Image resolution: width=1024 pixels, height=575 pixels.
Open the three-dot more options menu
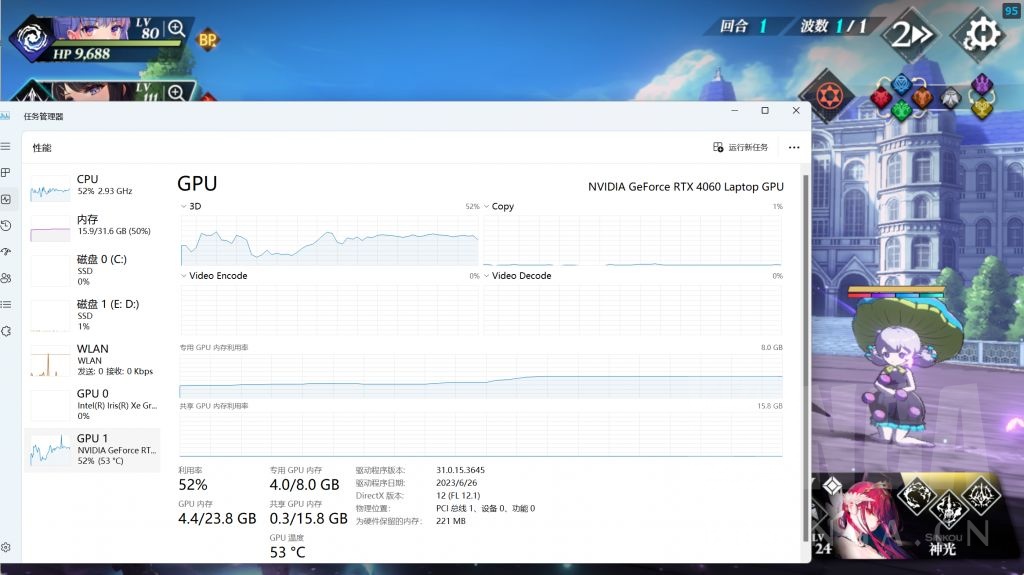click(x=794, y=147)
